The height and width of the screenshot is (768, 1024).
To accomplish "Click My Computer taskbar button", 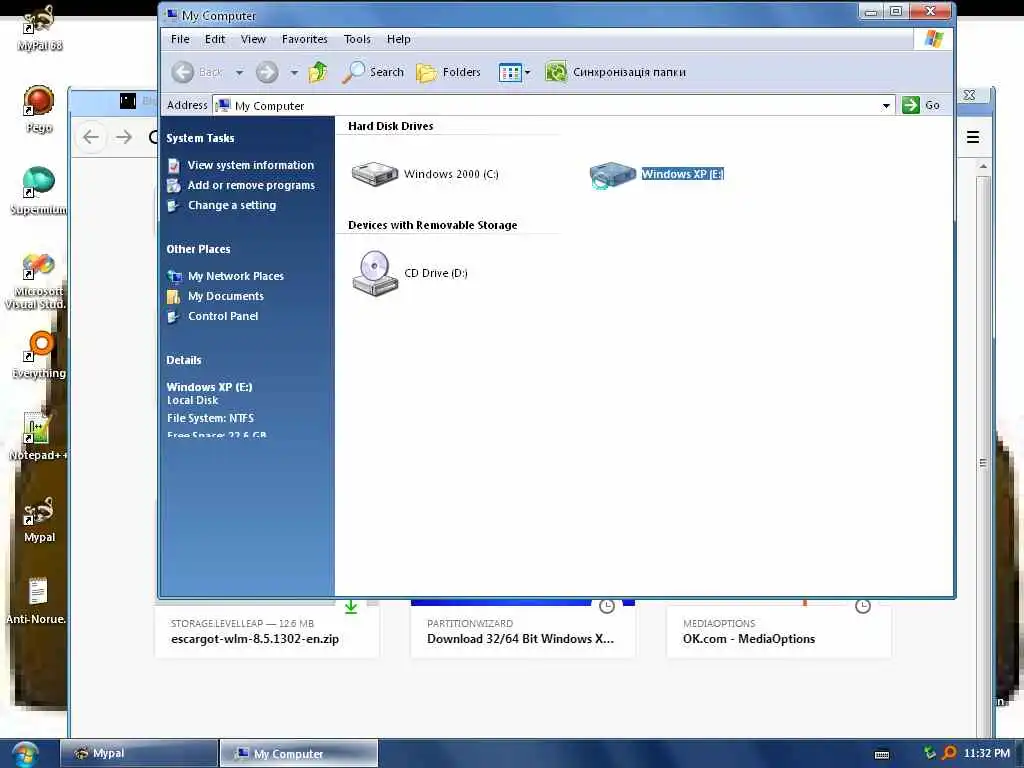I will pos(299,753).
